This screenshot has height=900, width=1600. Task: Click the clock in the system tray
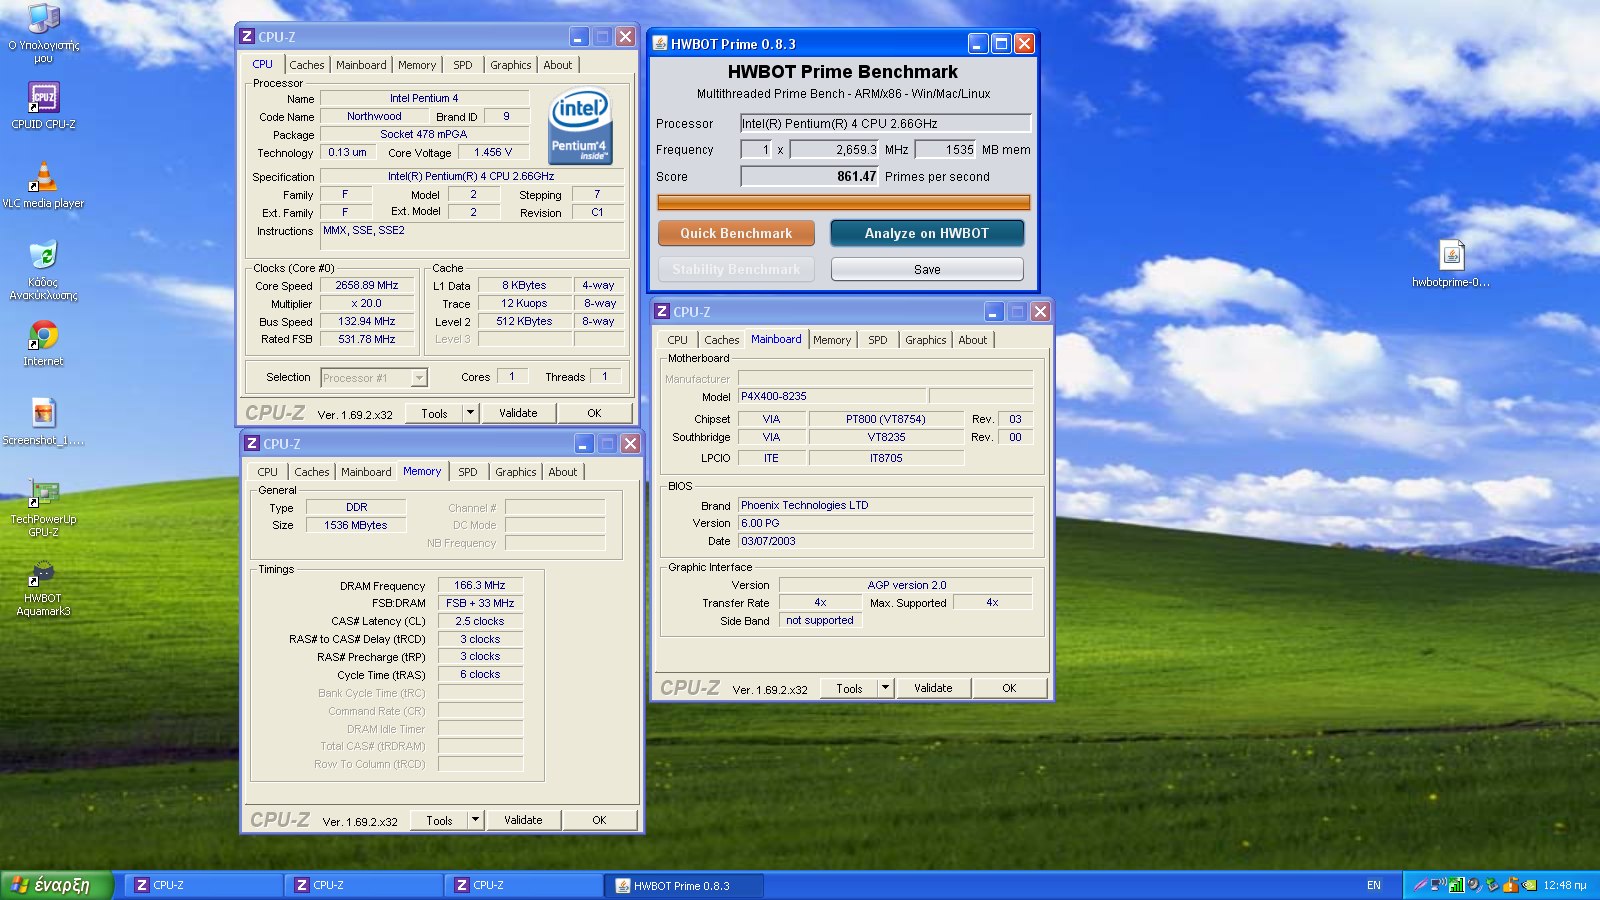[1565, 885]
